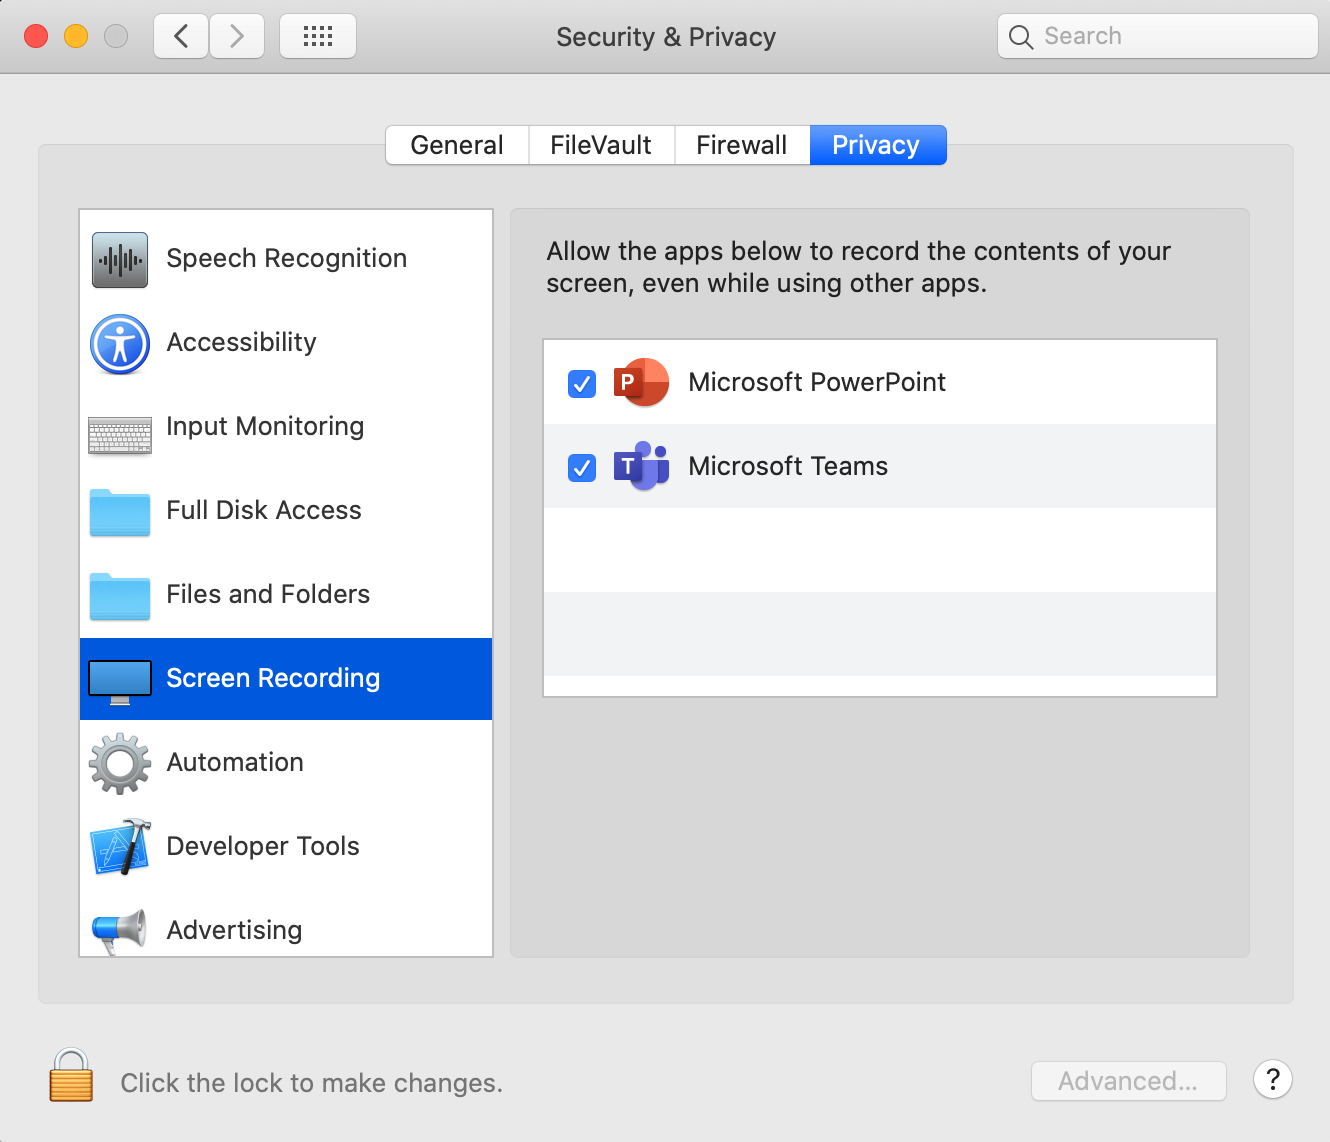Click the lock to make changes

[x=71, y=1076]
